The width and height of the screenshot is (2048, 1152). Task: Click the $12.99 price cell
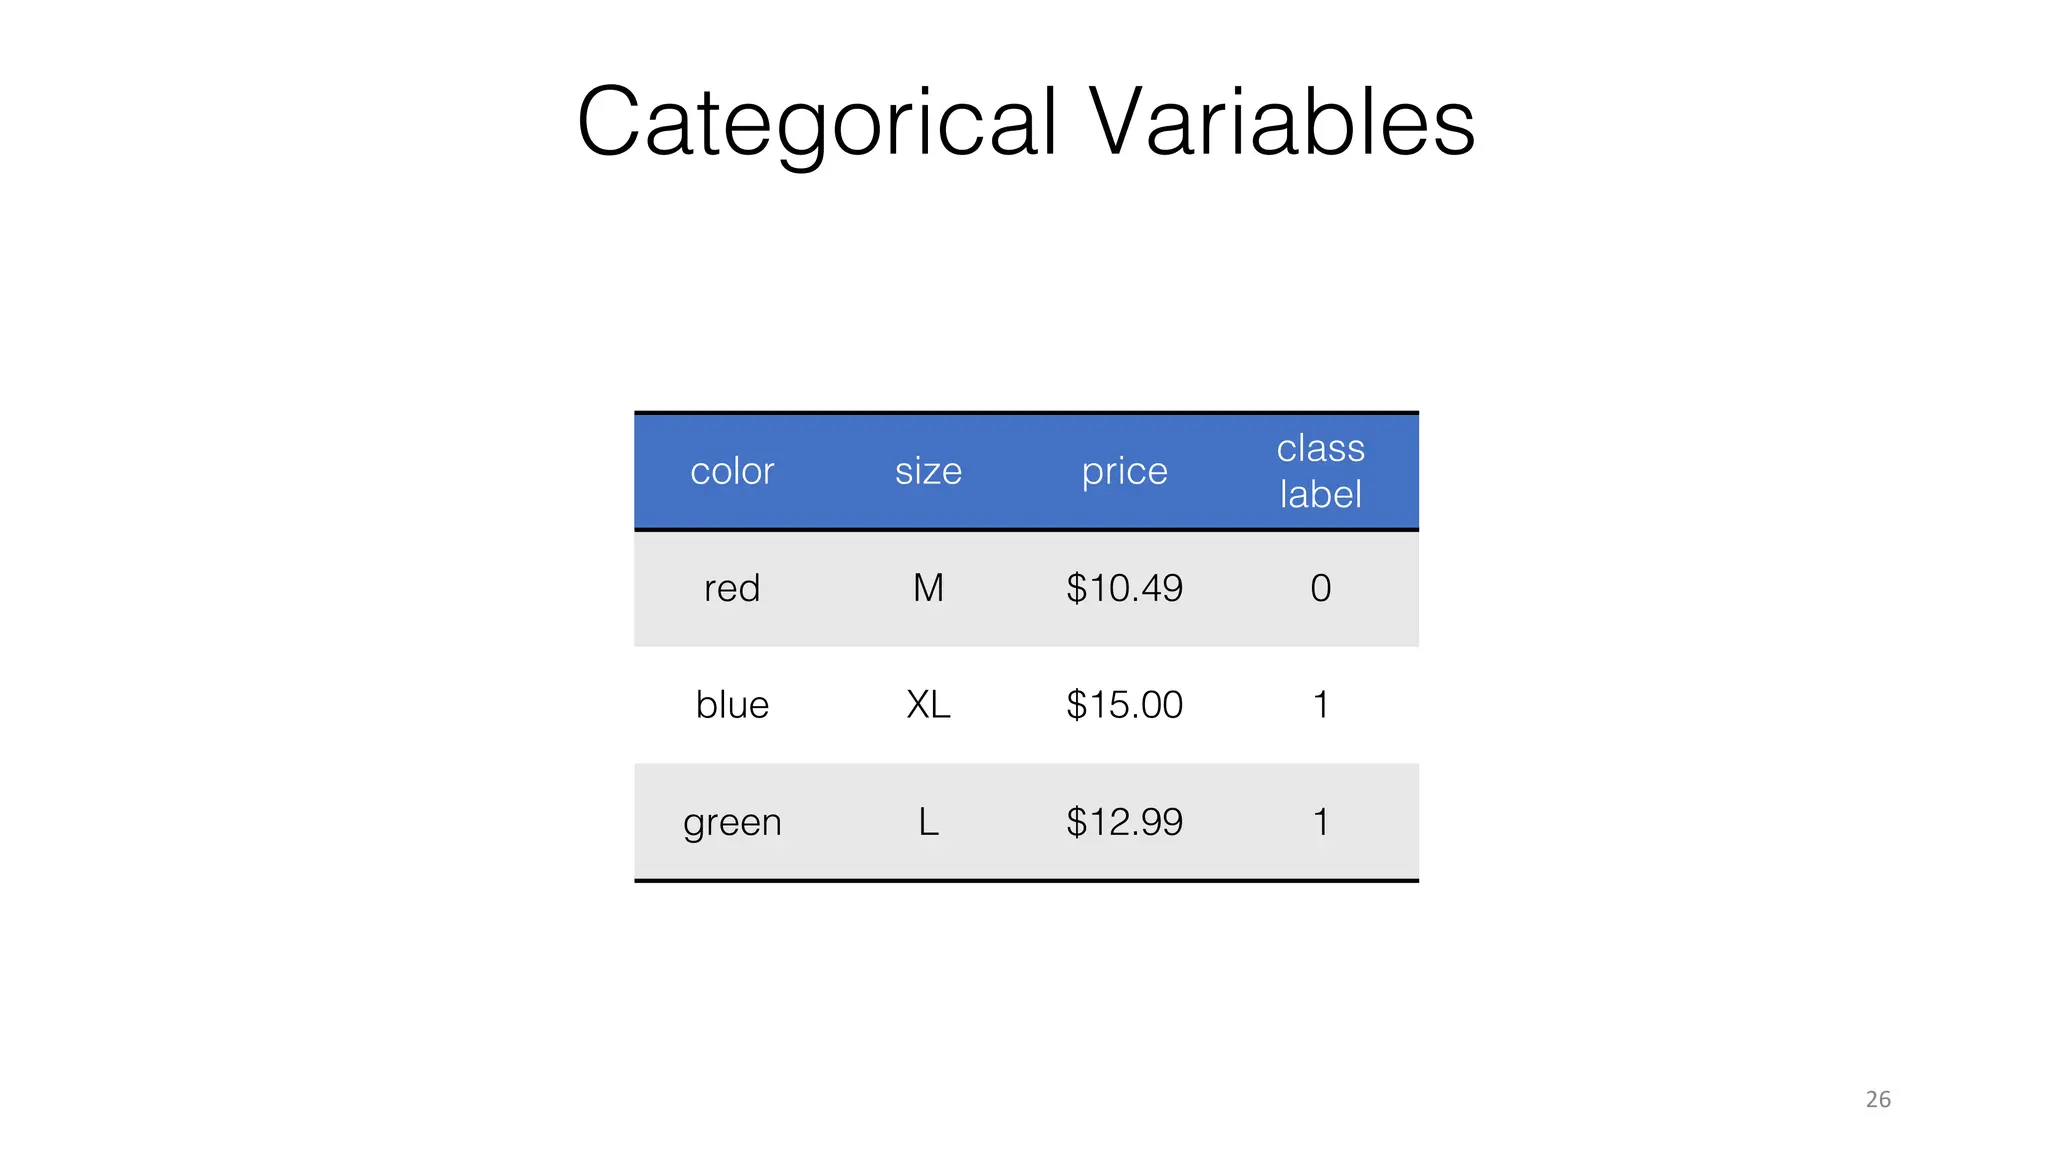1124,822
